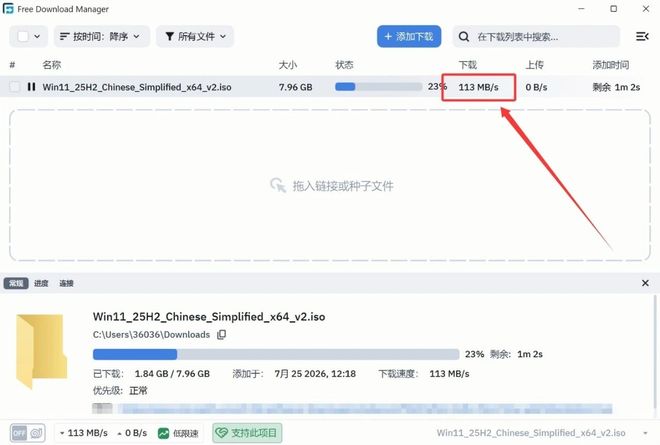
Task: Click the large progress bar in the details panel
Action: click(x=276, y=354)
